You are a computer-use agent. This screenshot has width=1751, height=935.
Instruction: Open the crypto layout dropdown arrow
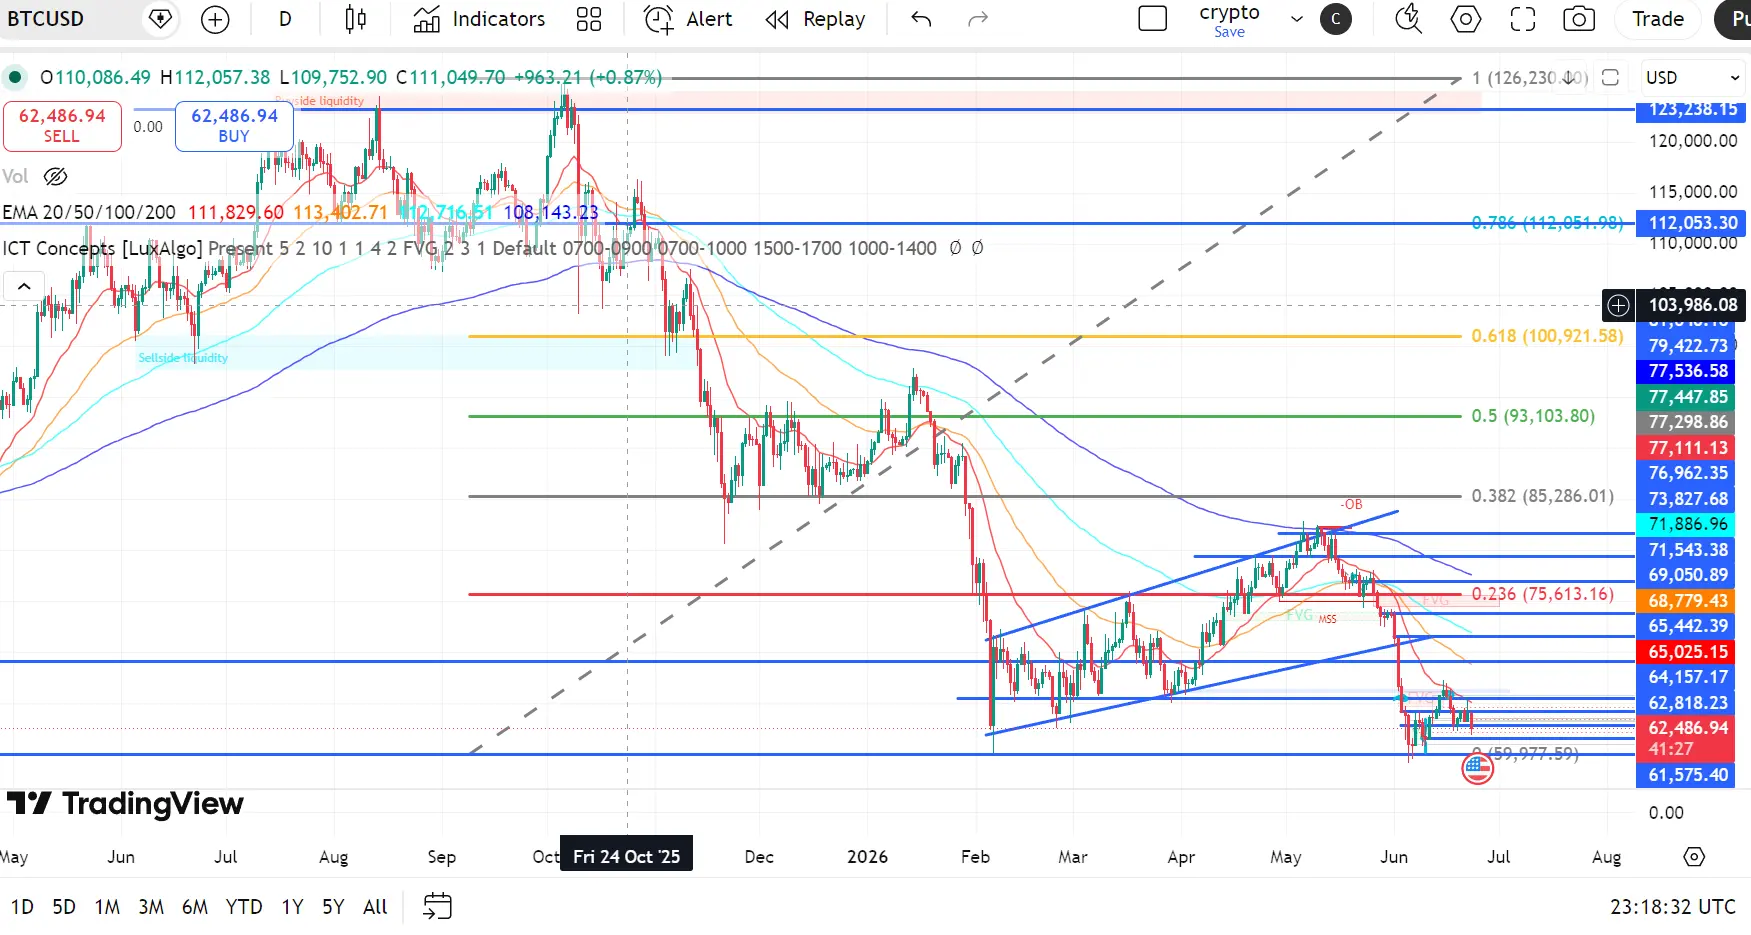point(1297,19)
